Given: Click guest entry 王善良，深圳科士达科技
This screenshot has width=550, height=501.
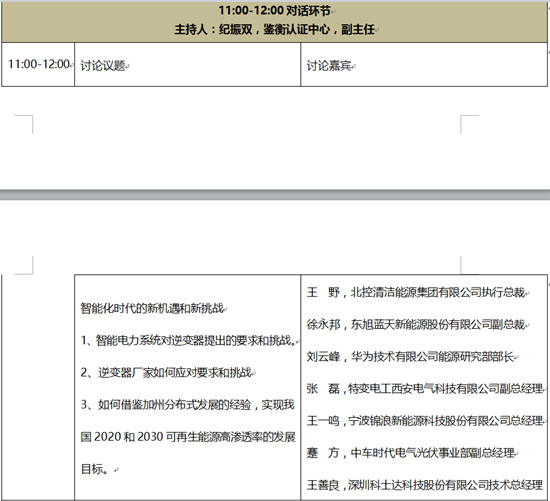Looking at the screenshot, I should pos(425,485).
